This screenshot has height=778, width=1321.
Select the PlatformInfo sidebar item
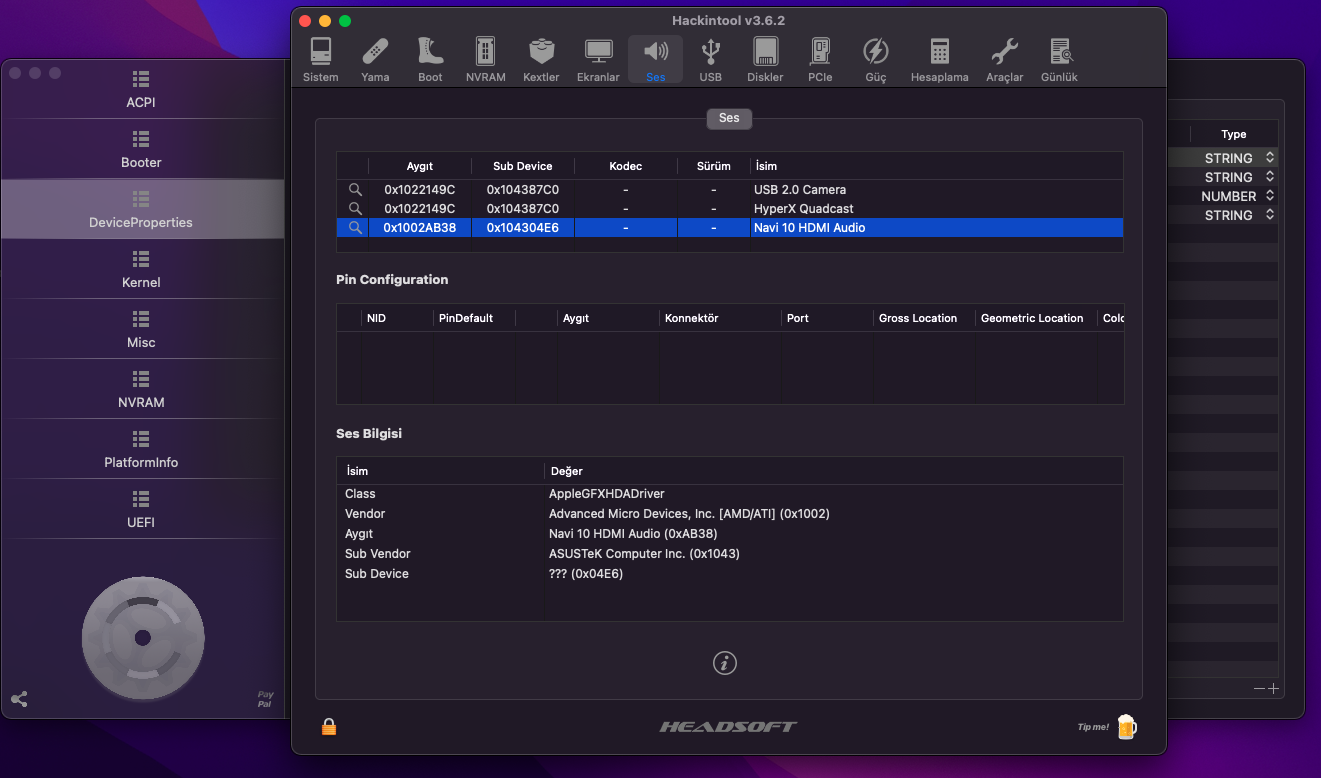[x=141, y=449]
